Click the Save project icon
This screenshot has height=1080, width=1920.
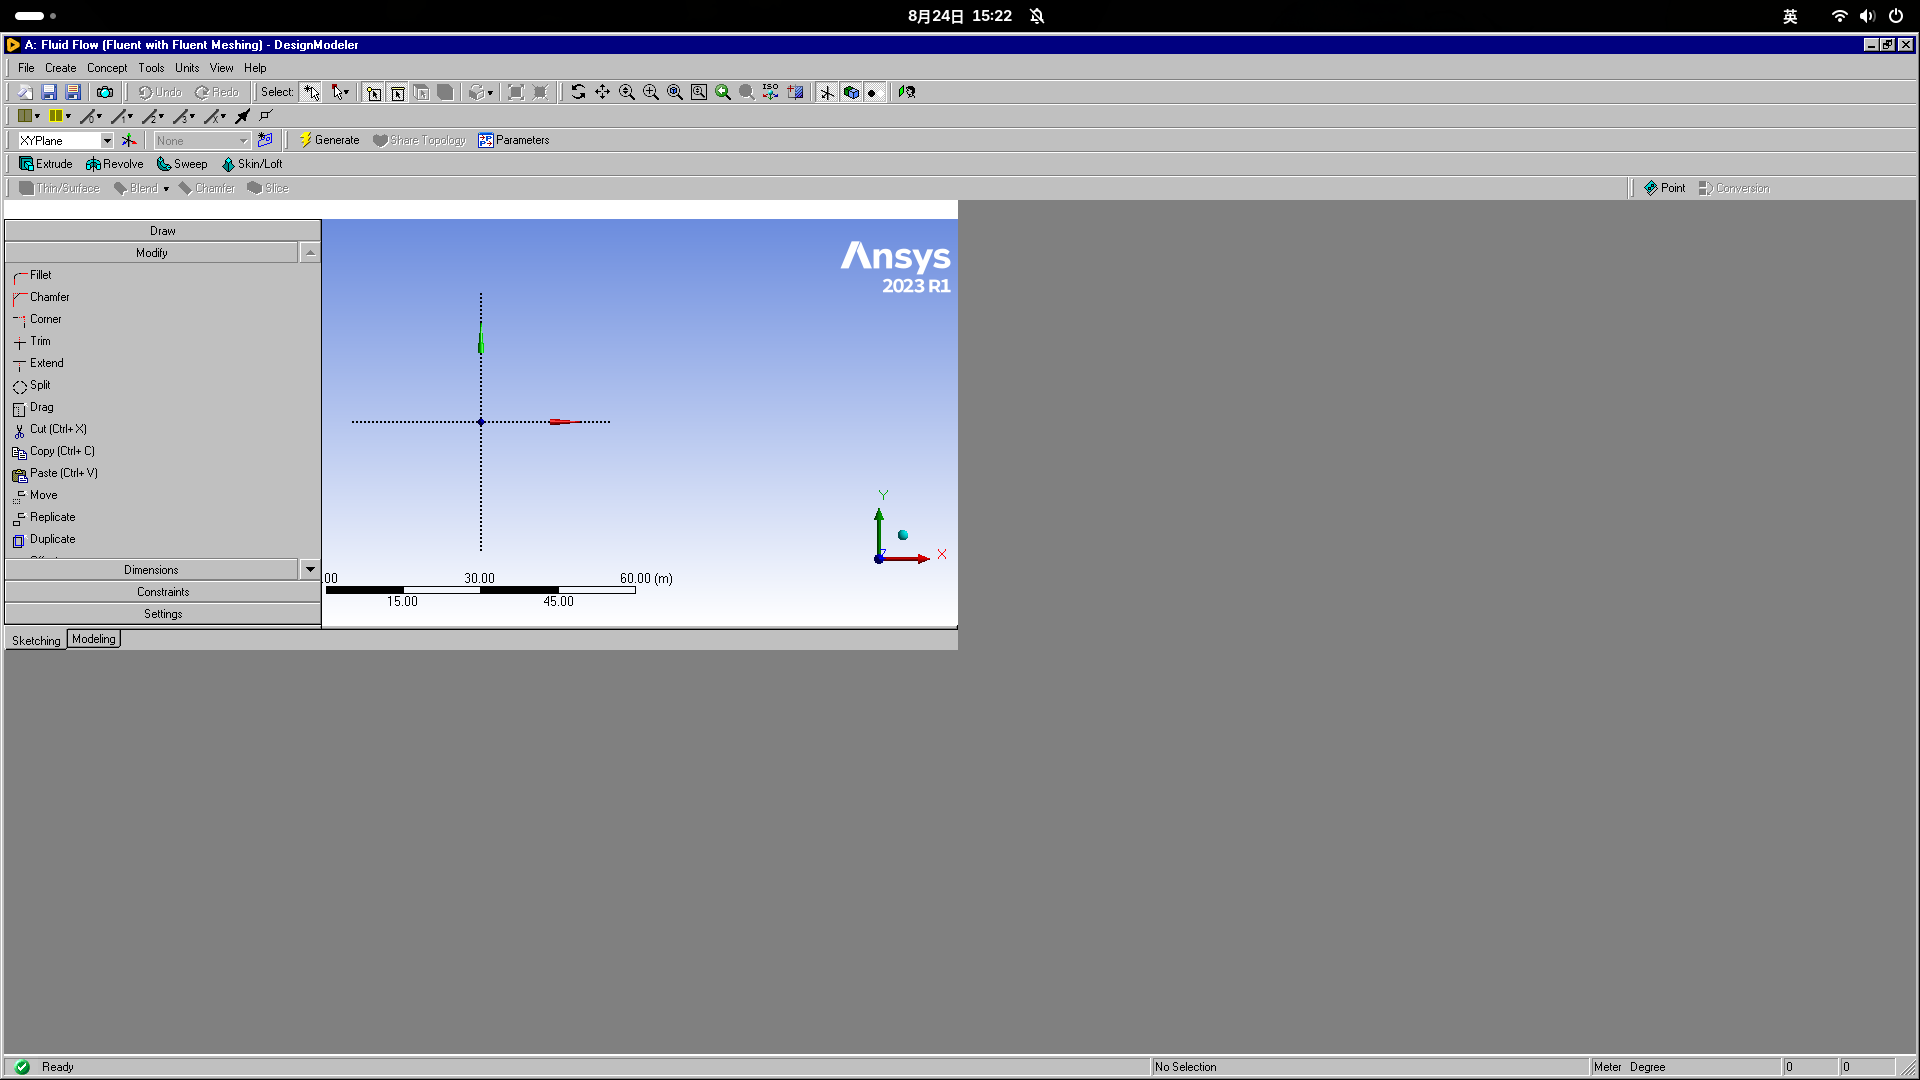click(x=49, y=92)
